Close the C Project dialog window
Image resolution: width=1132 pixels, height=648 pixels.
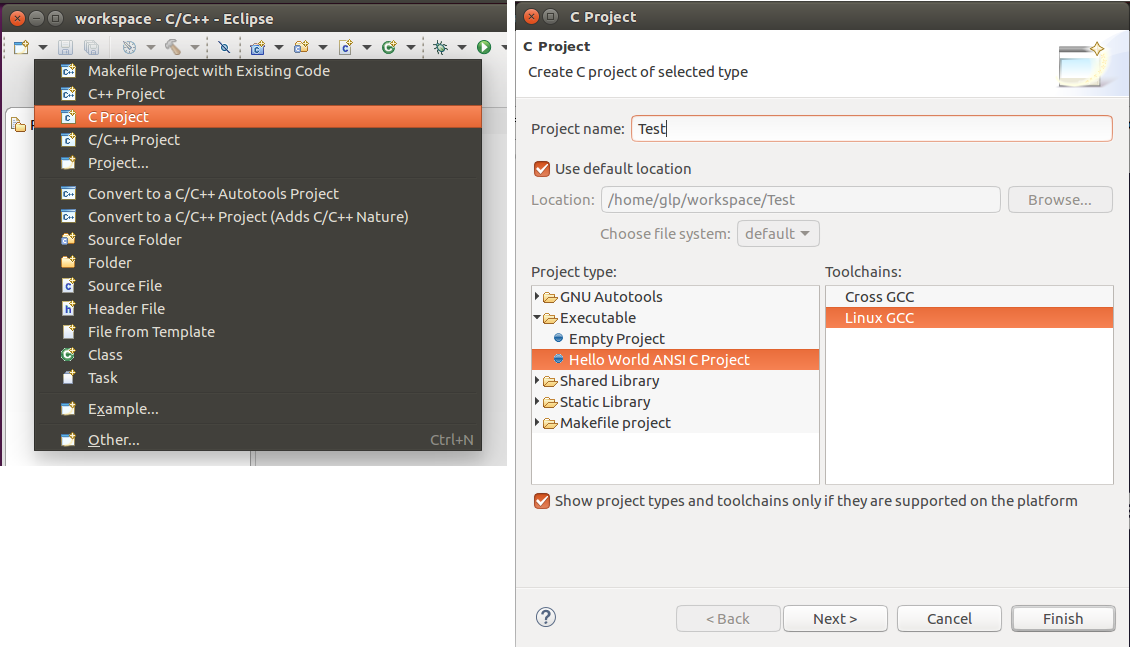tap(531, 17)
